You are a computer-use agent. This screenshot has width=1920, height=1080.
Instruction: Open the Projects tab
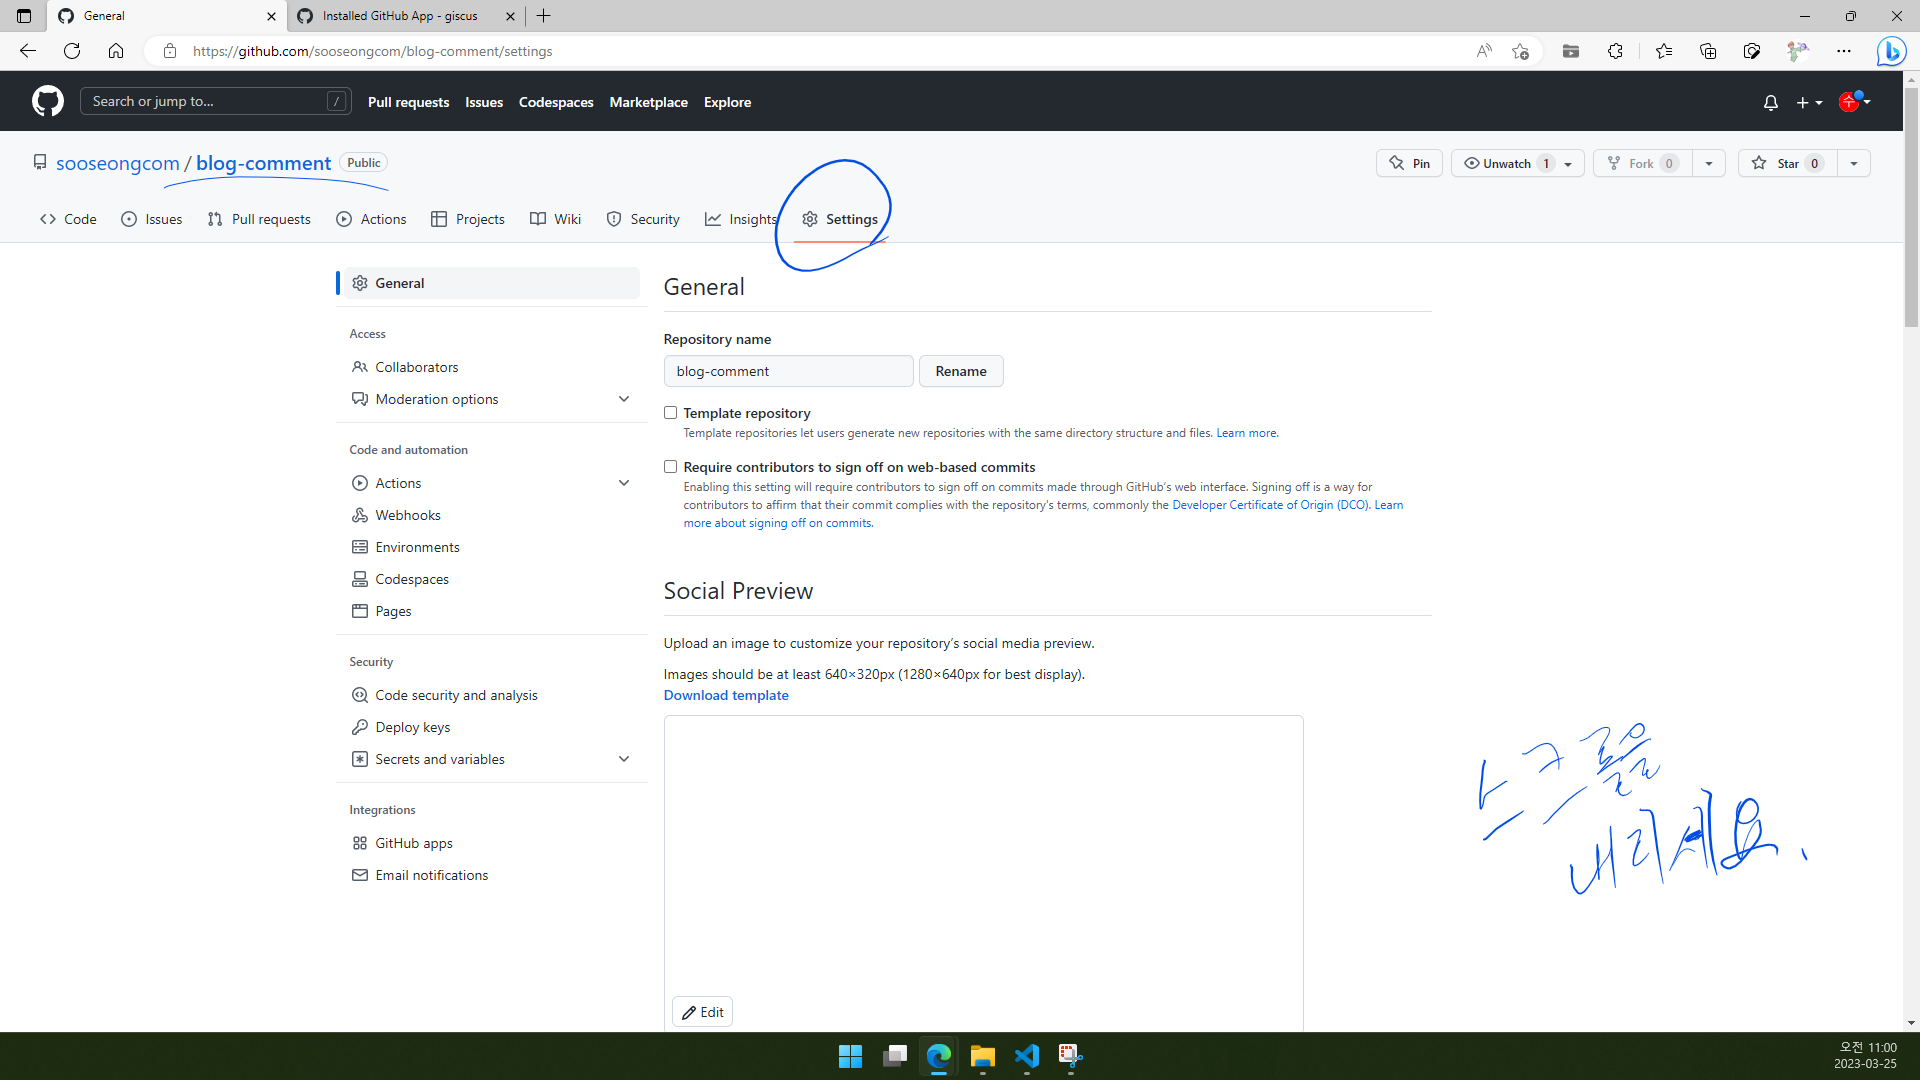pyautogui.click(x=467, y=219)
